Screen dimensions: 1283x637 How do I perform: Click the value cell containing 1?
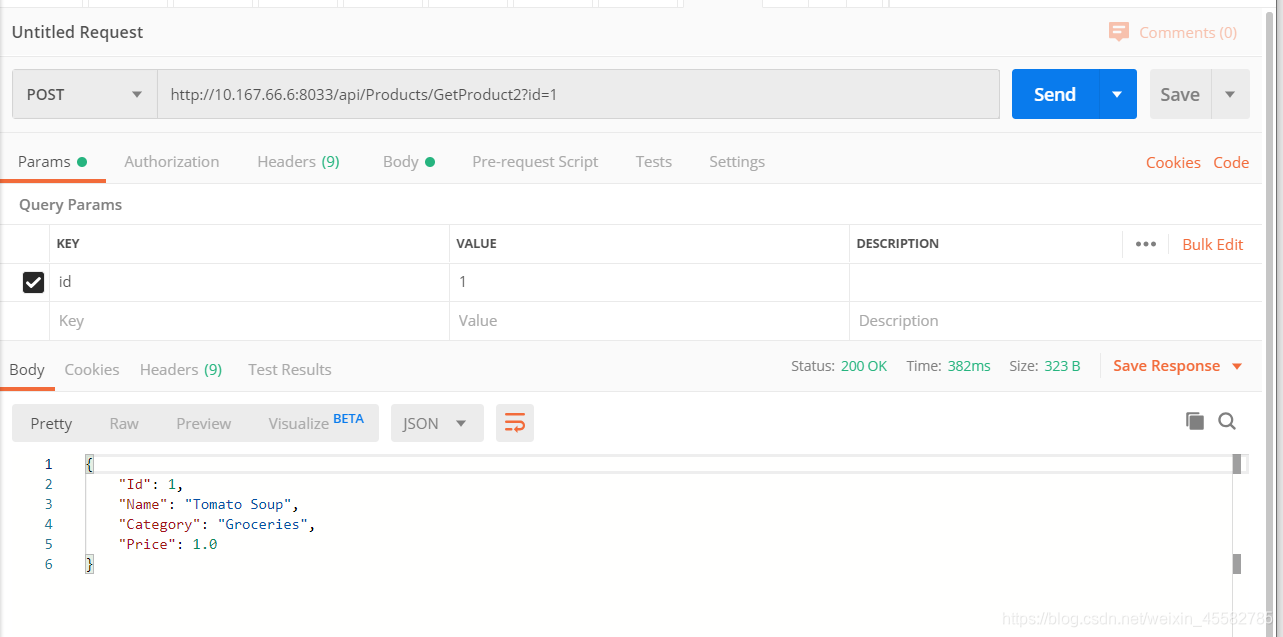tap(649, 283)
